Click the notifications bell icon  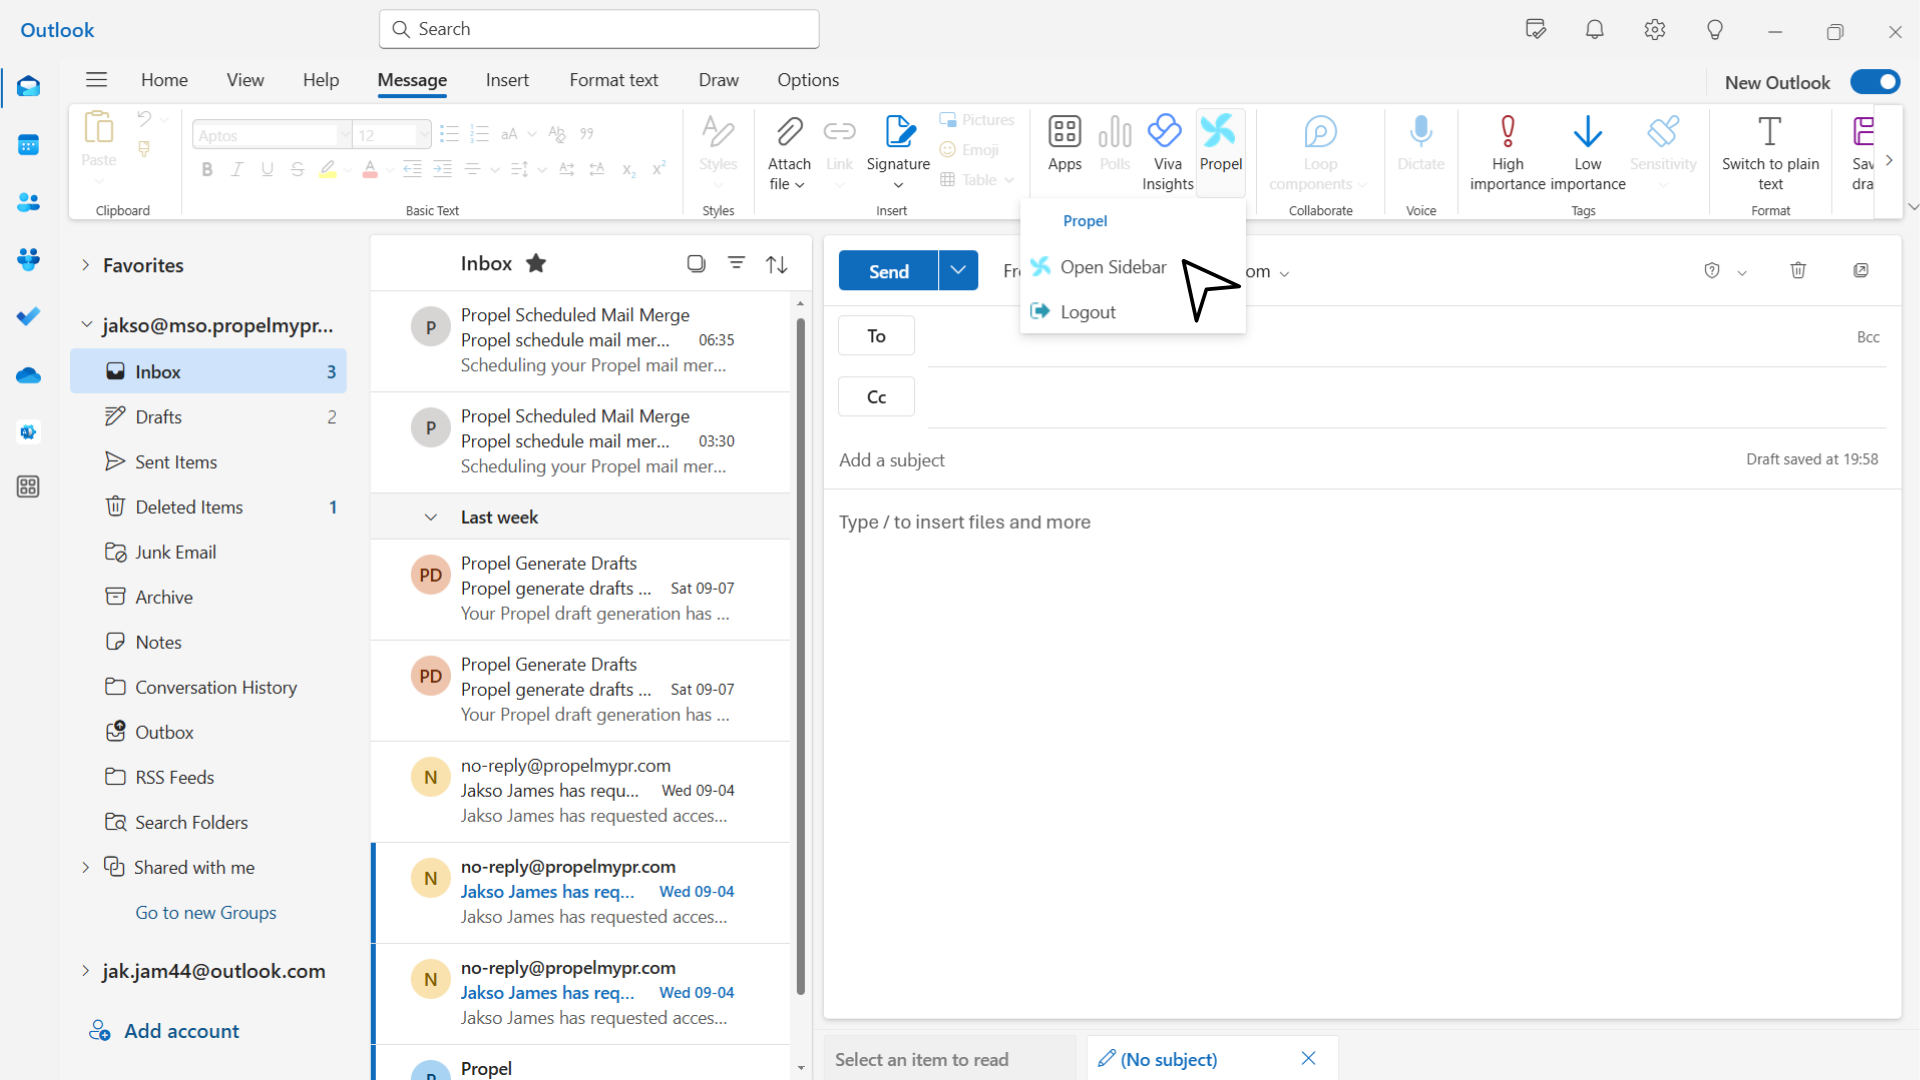pyautogui.click(x=1594, y=30)
